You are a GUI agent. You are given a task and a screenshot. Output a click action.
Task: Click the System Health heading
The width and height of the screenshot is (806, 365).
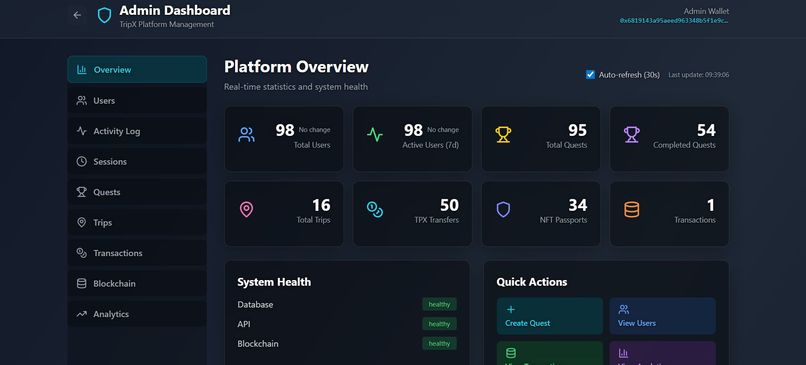coord(274,282)
